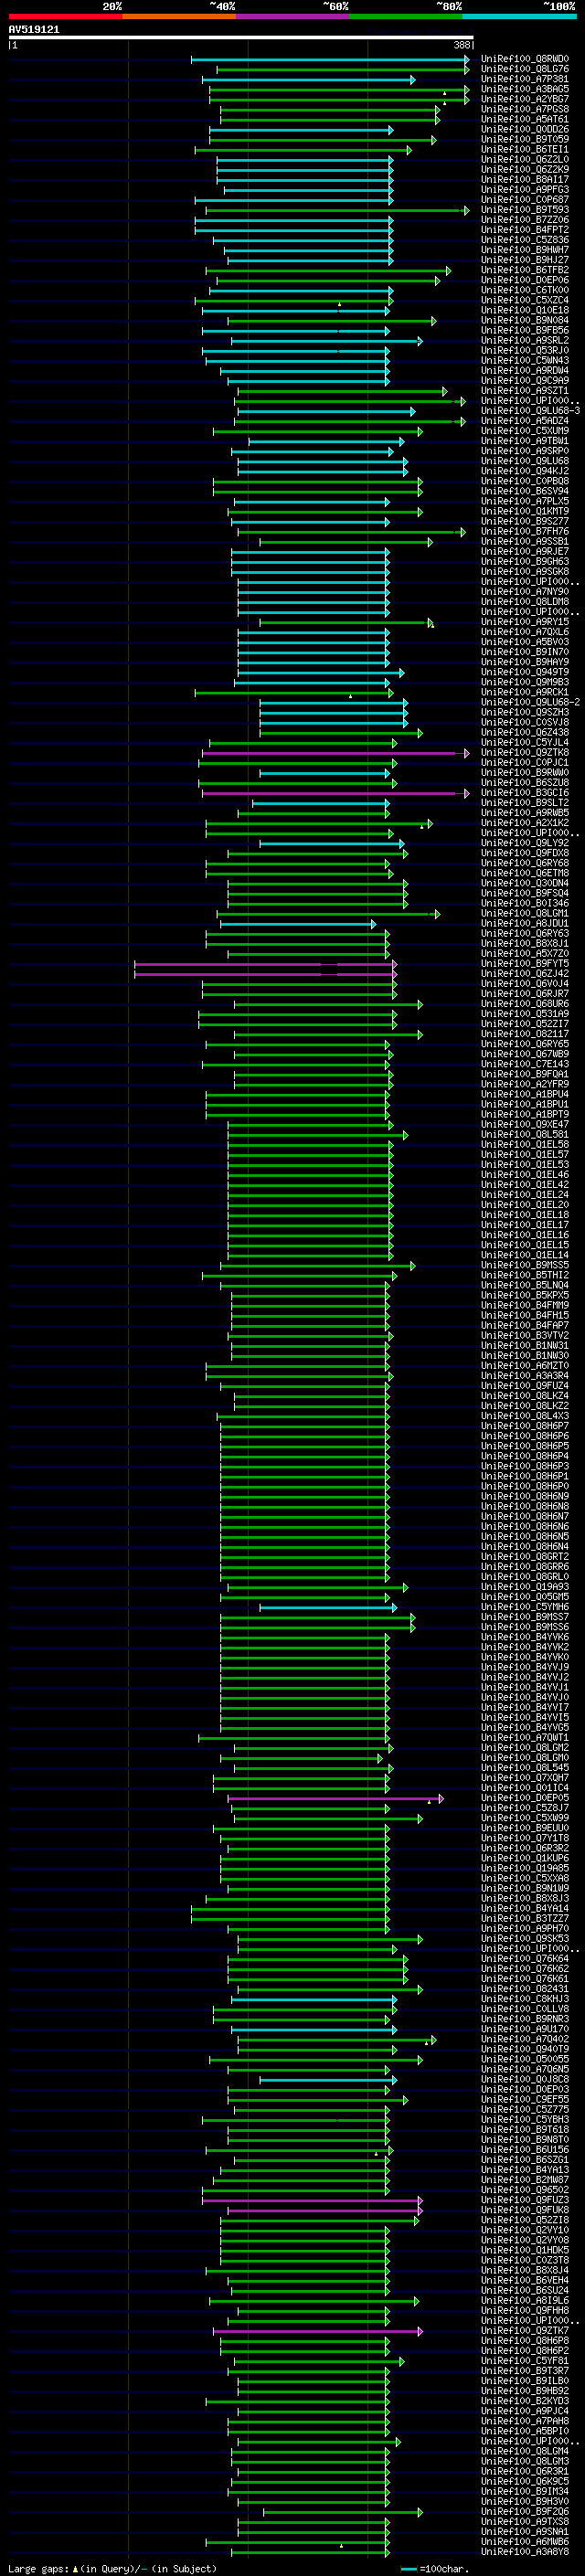The width and height of the screenshot is (585, 2576).
Task: Select hit UniRef100_B9SLT2
Action: pyautogui.click(x=525, y=803)
